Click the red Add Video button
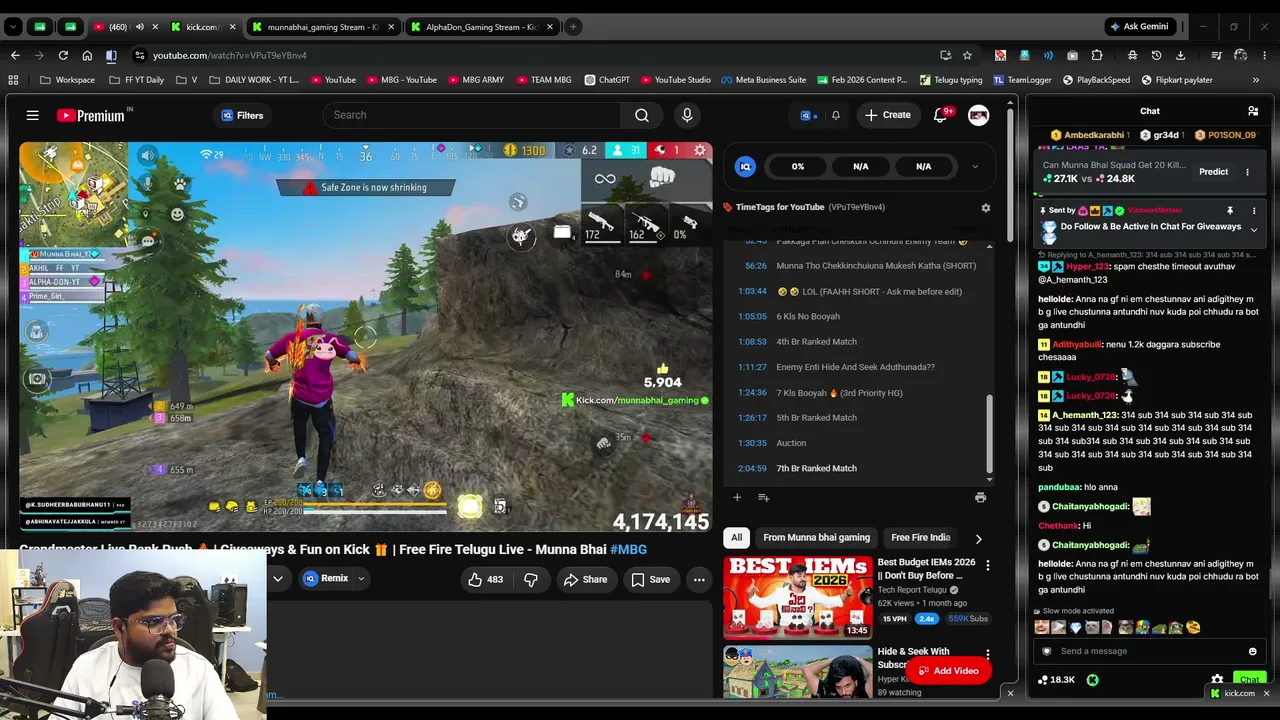Viewport: 1280px width, 720px height. (948, 671)
